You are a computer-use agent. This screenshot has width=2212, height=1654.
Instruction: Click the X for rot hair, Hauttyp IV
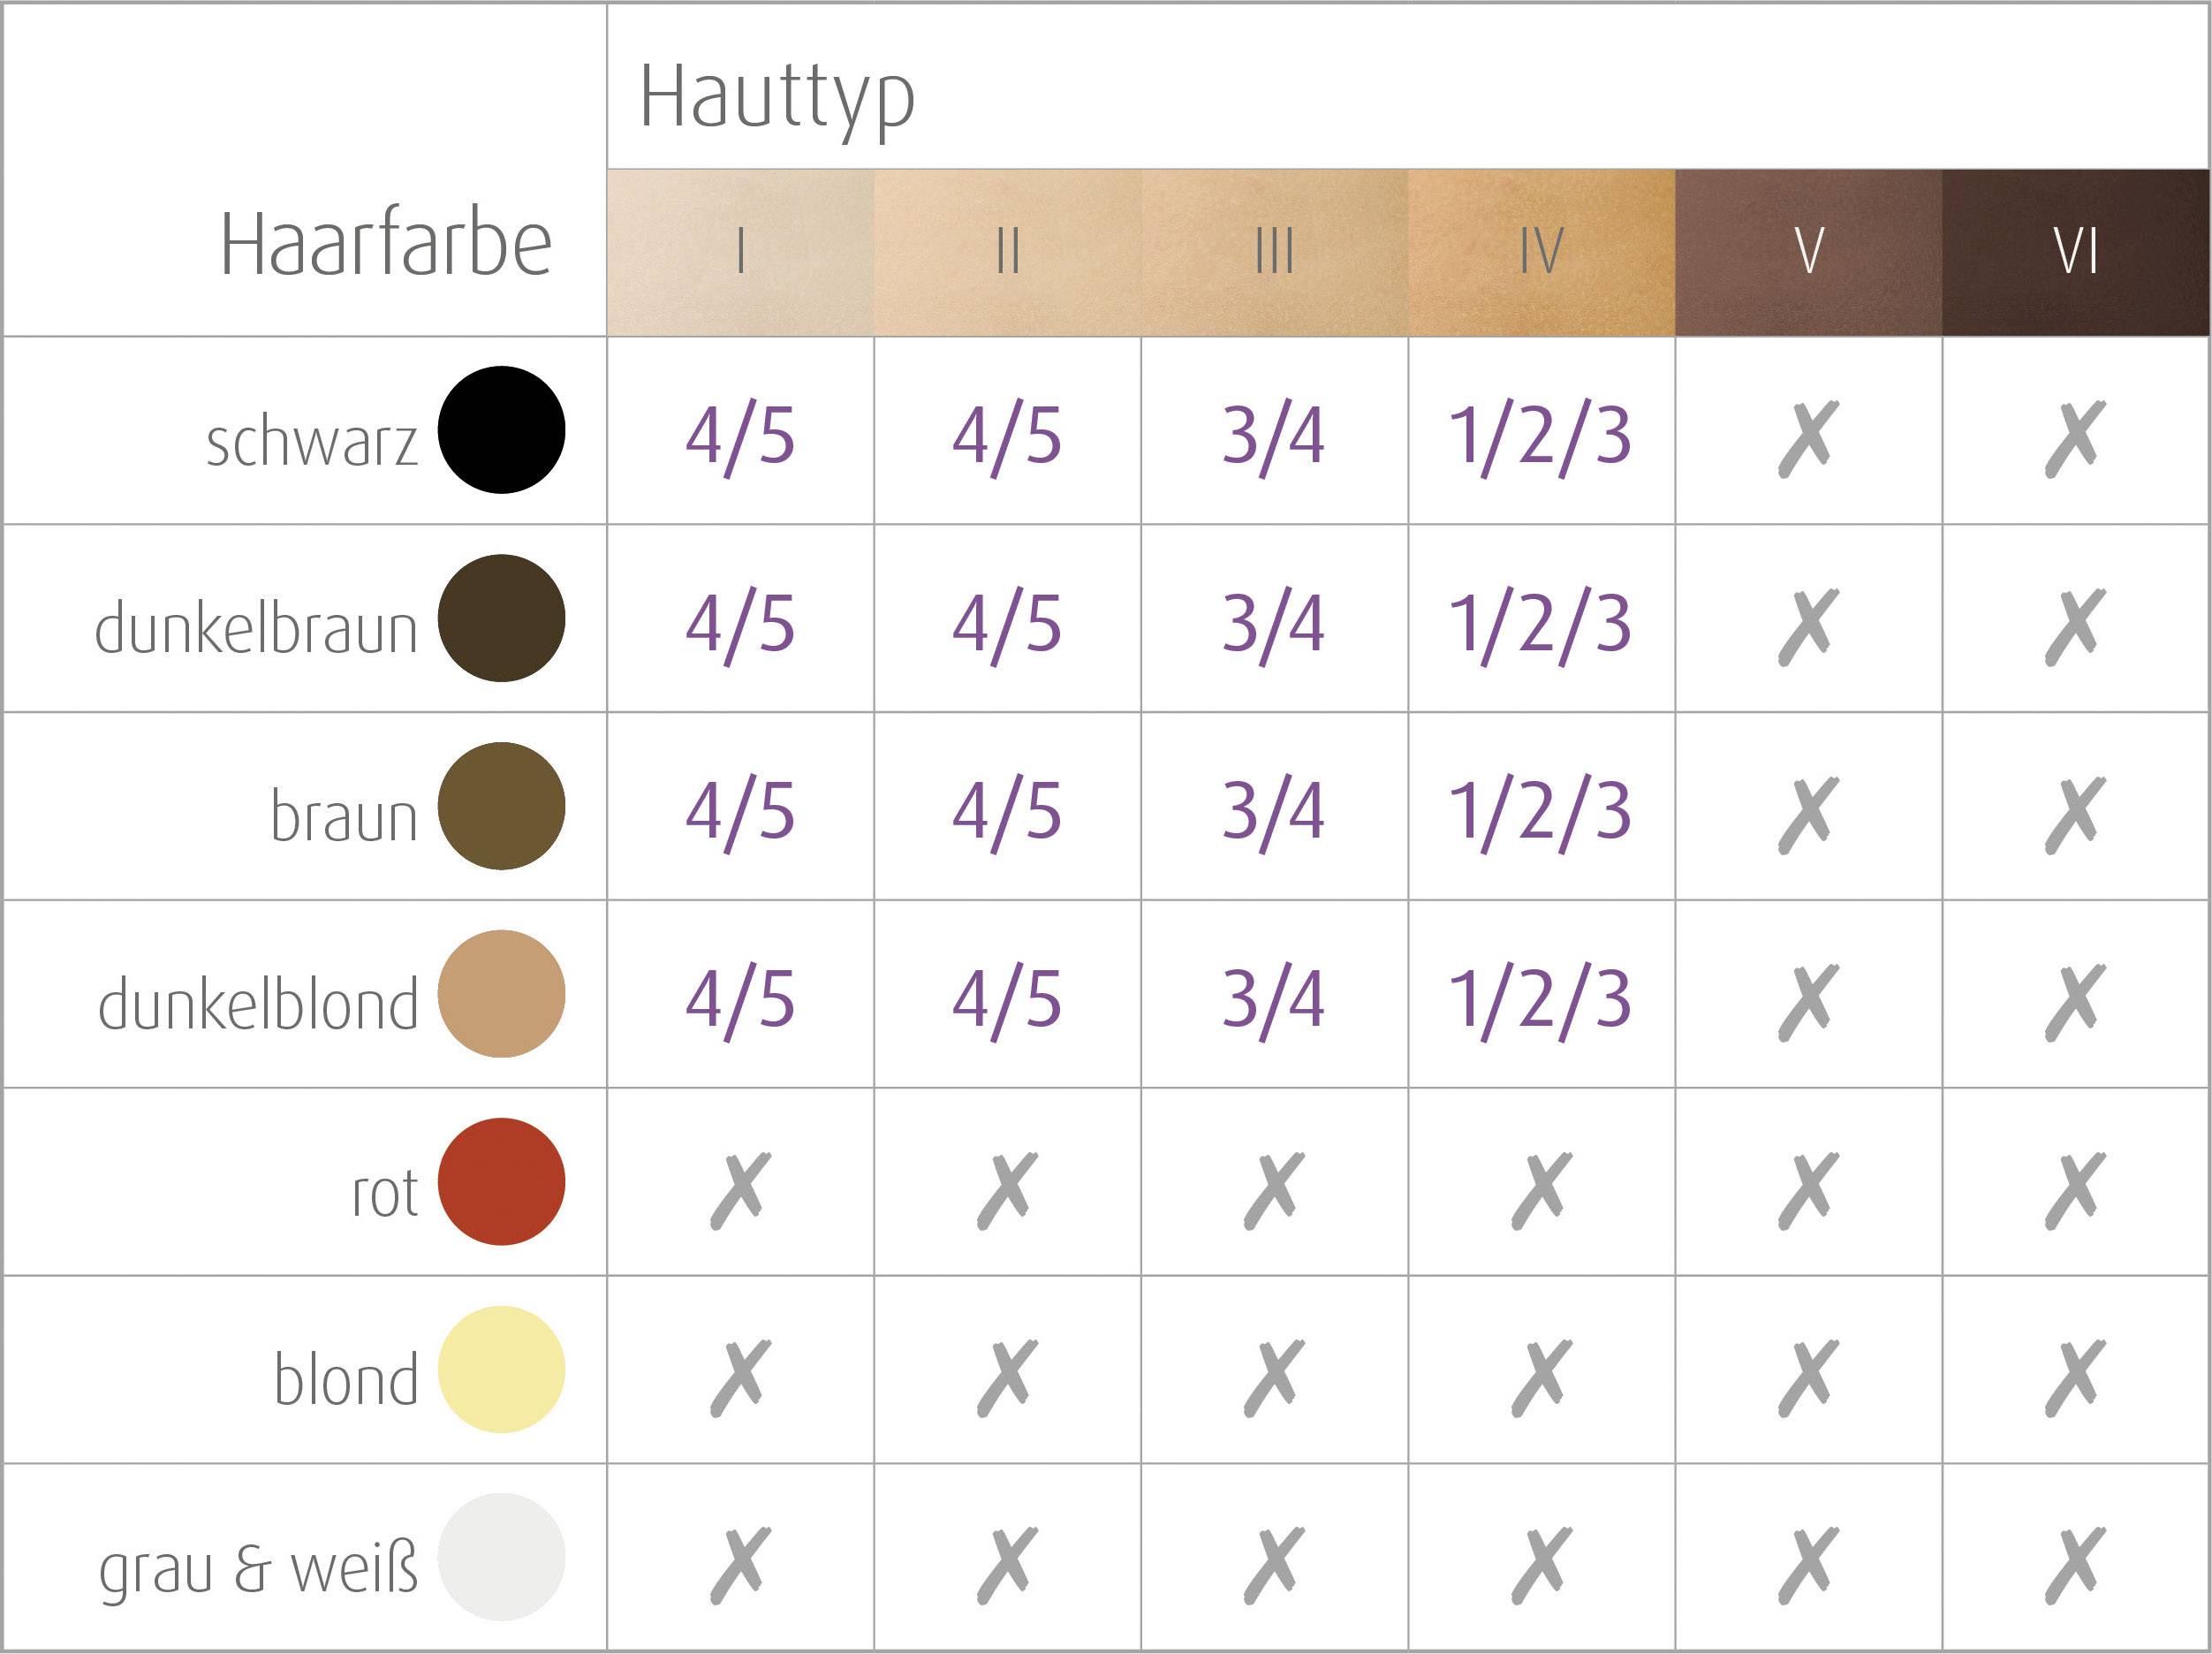tap(1541, 1190)
